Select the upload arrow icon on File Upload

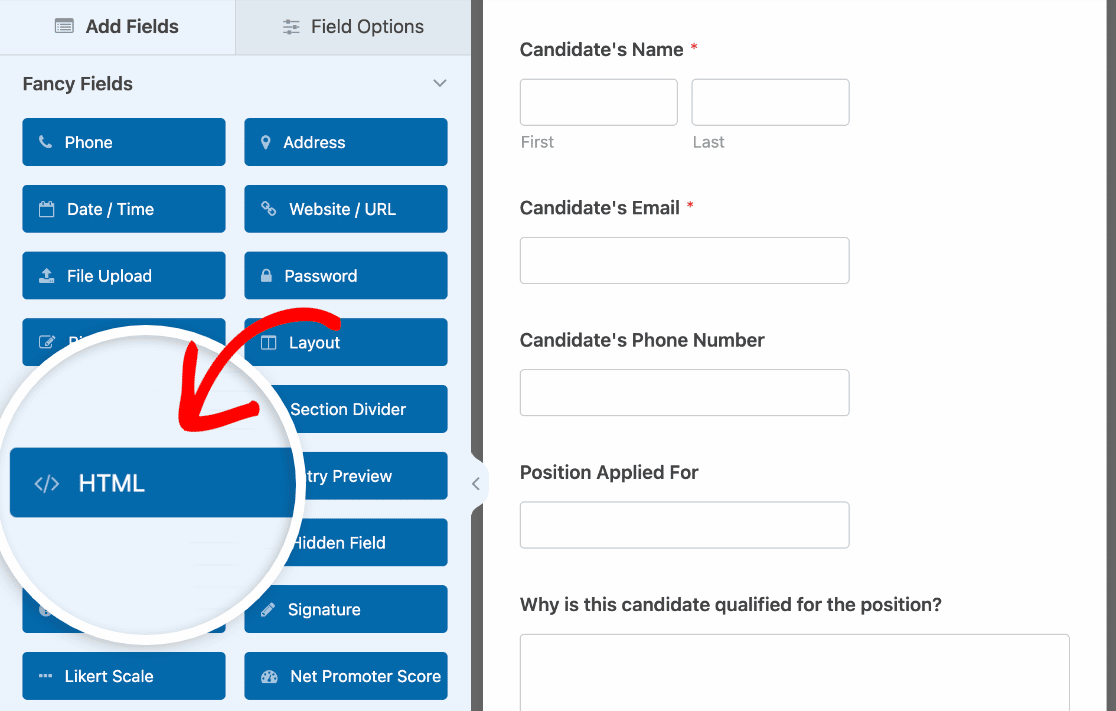click(x=46, y=275)
